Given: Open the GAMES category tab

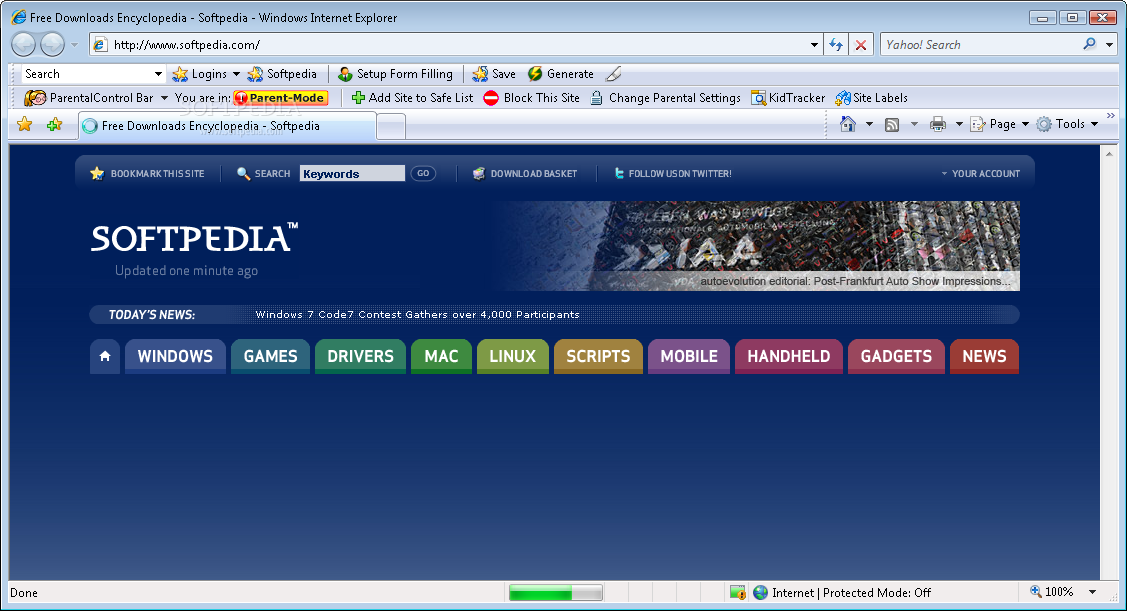Looking at the screenshot, I should [270, 356].
